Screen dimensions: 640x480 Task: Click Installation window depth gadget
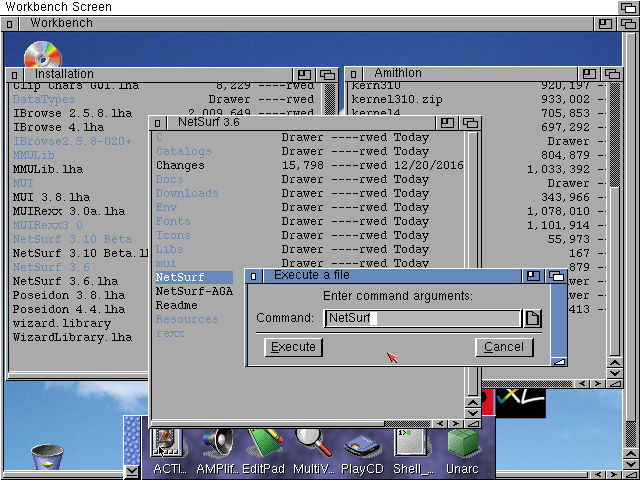(x=327, y=75)
